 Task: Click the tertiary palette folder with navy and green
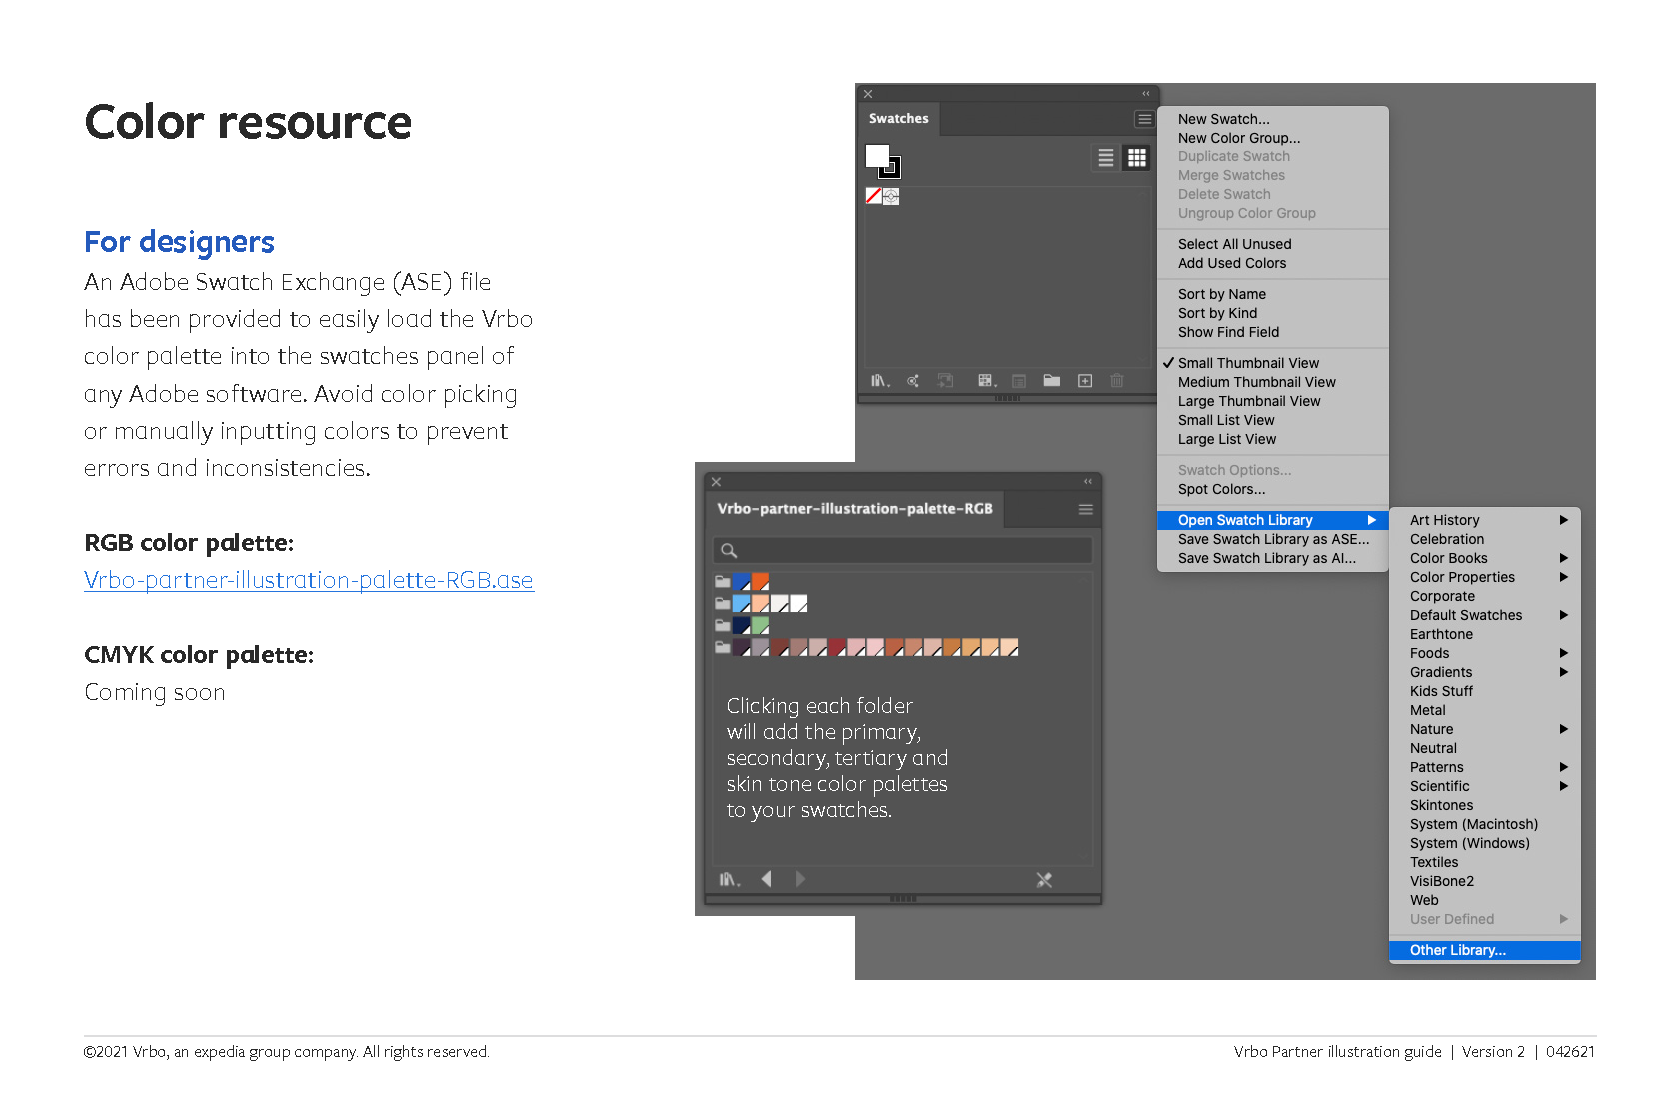coord(722,626)
